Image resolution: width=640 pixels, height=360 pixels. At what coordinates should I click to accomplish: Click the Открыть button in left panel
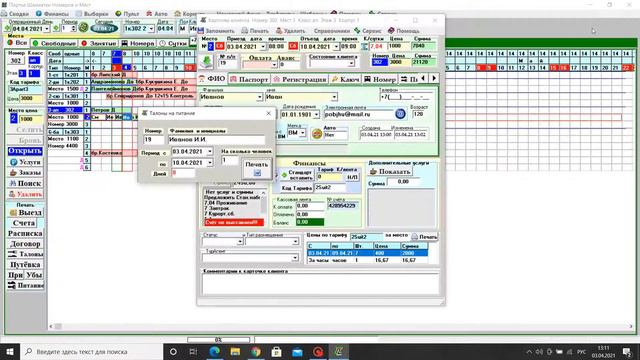point(25,151)
